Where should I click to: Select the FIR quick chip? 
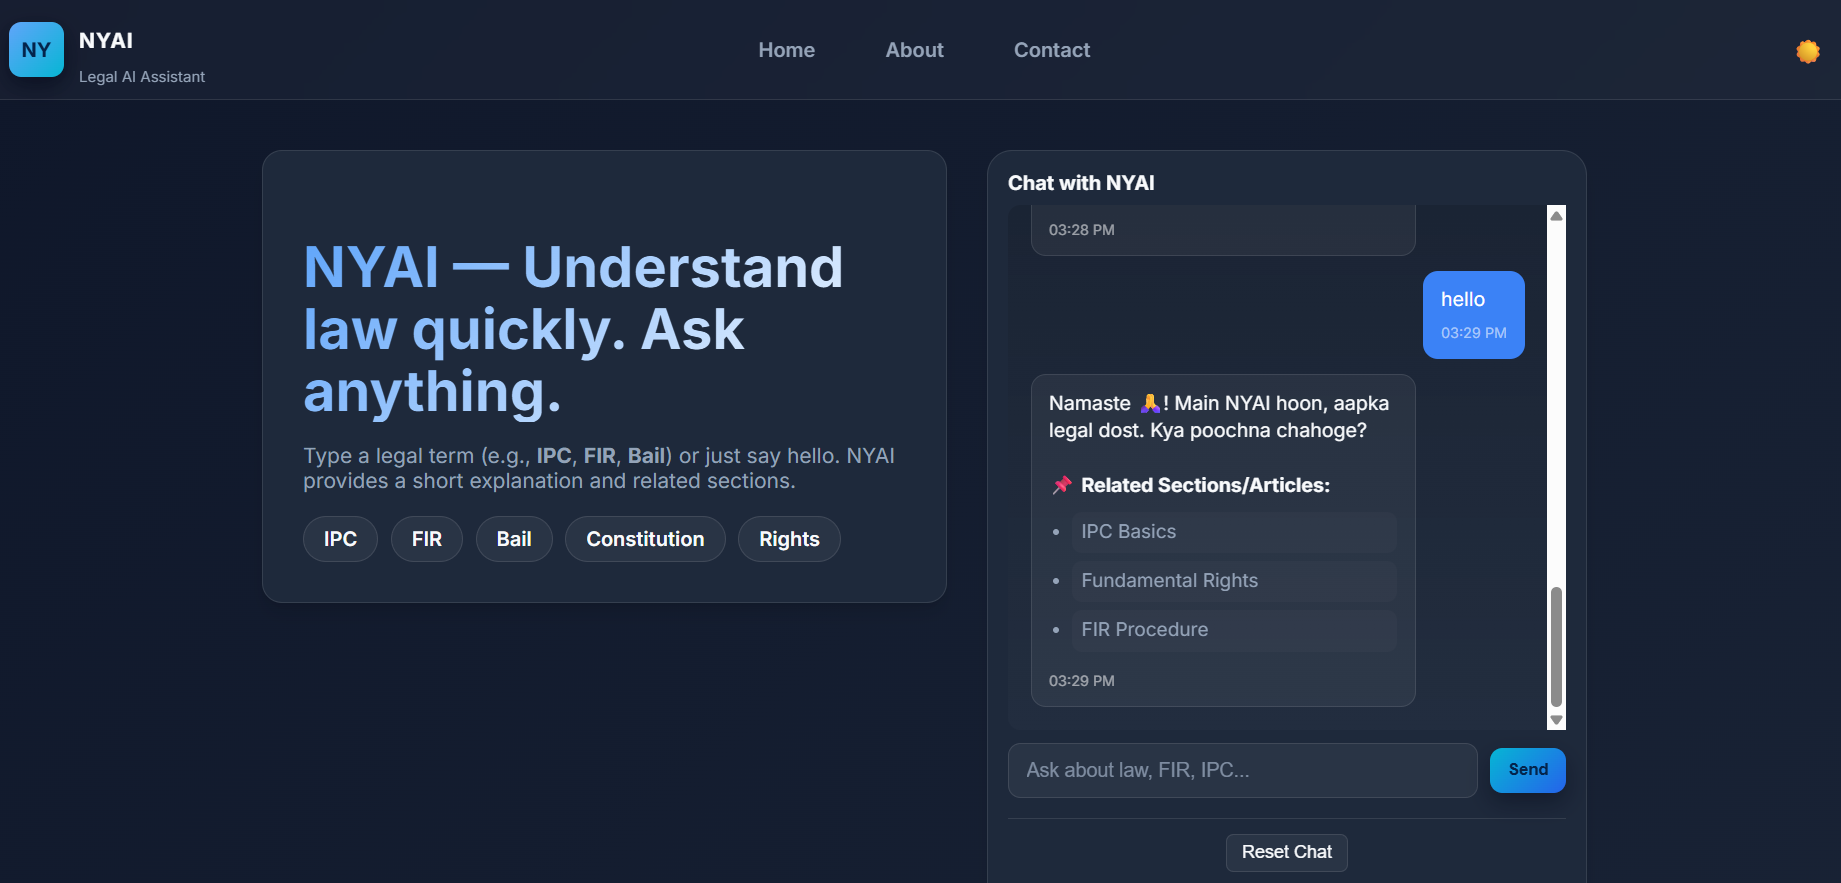427,539
